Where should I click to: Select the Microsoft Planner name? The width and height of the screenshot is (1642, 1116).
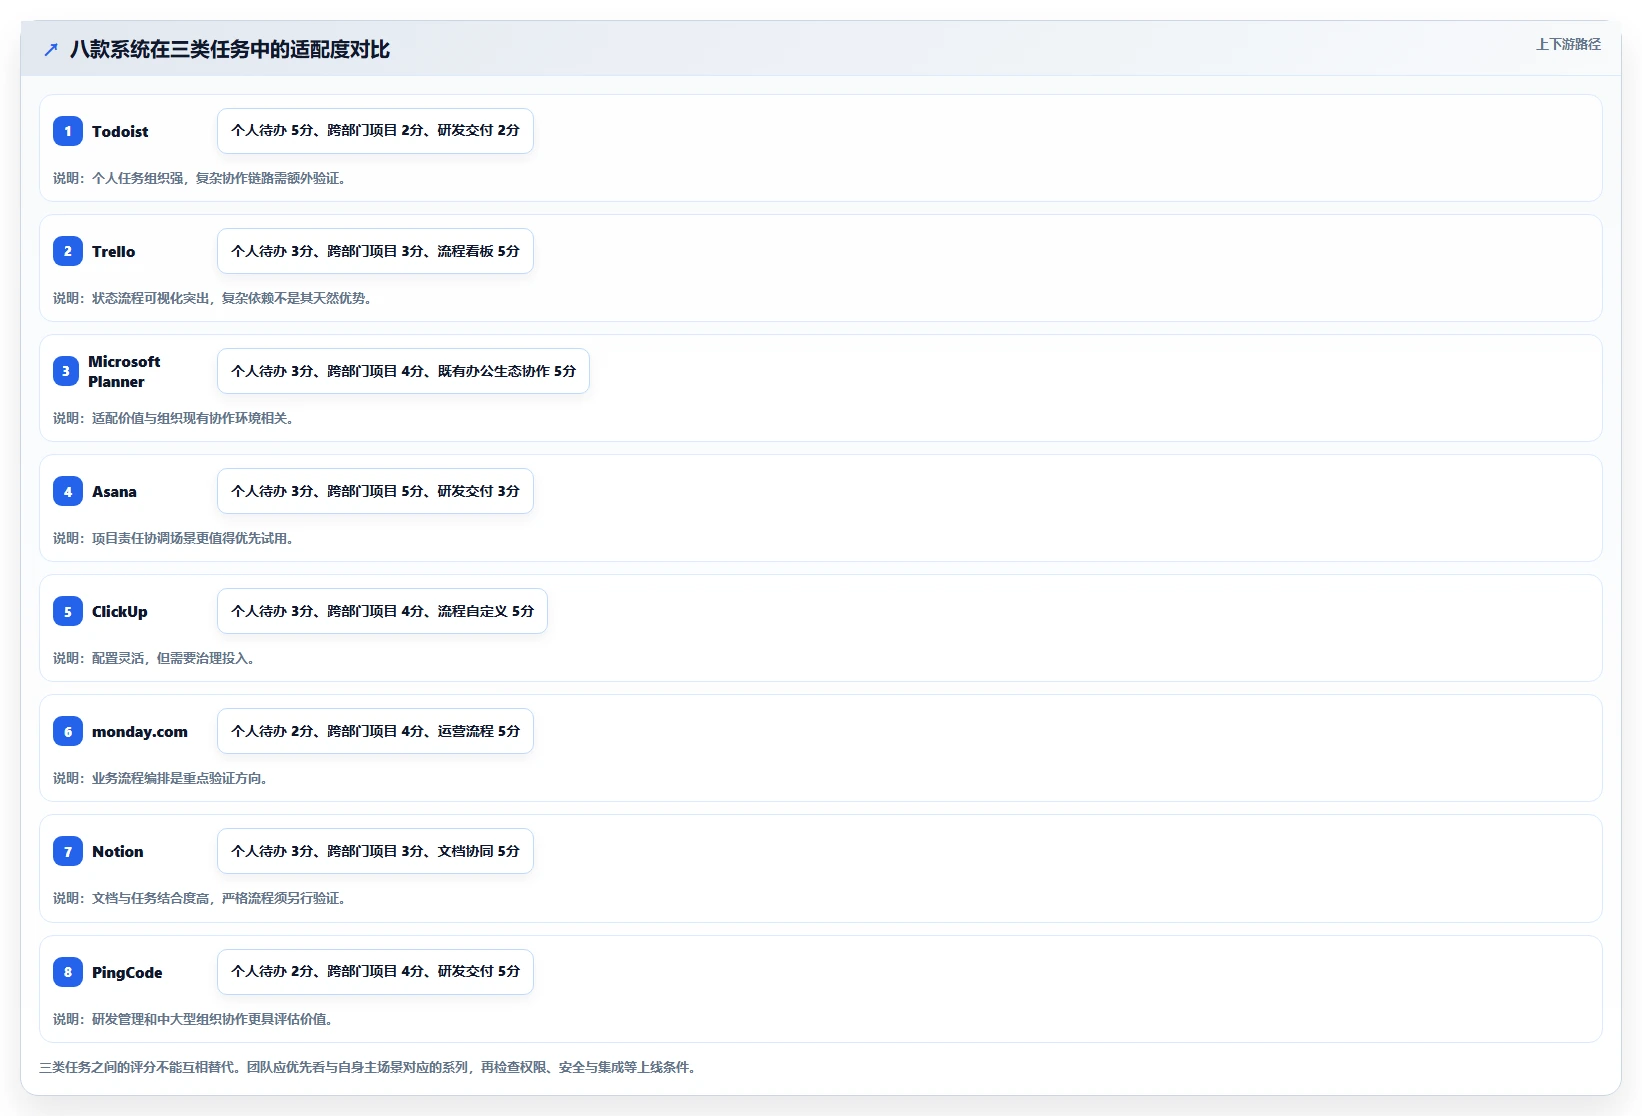pos(124,371)
